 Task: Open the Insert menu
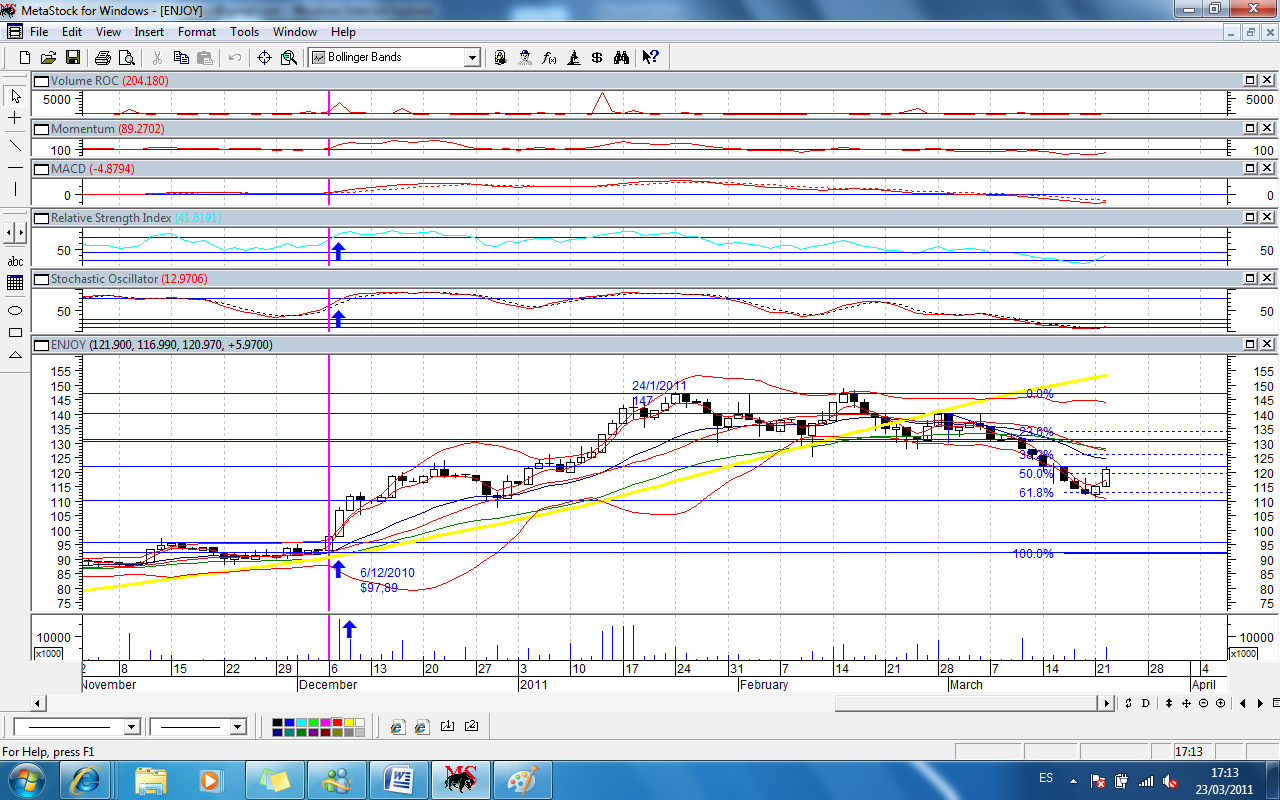point(149,32)
